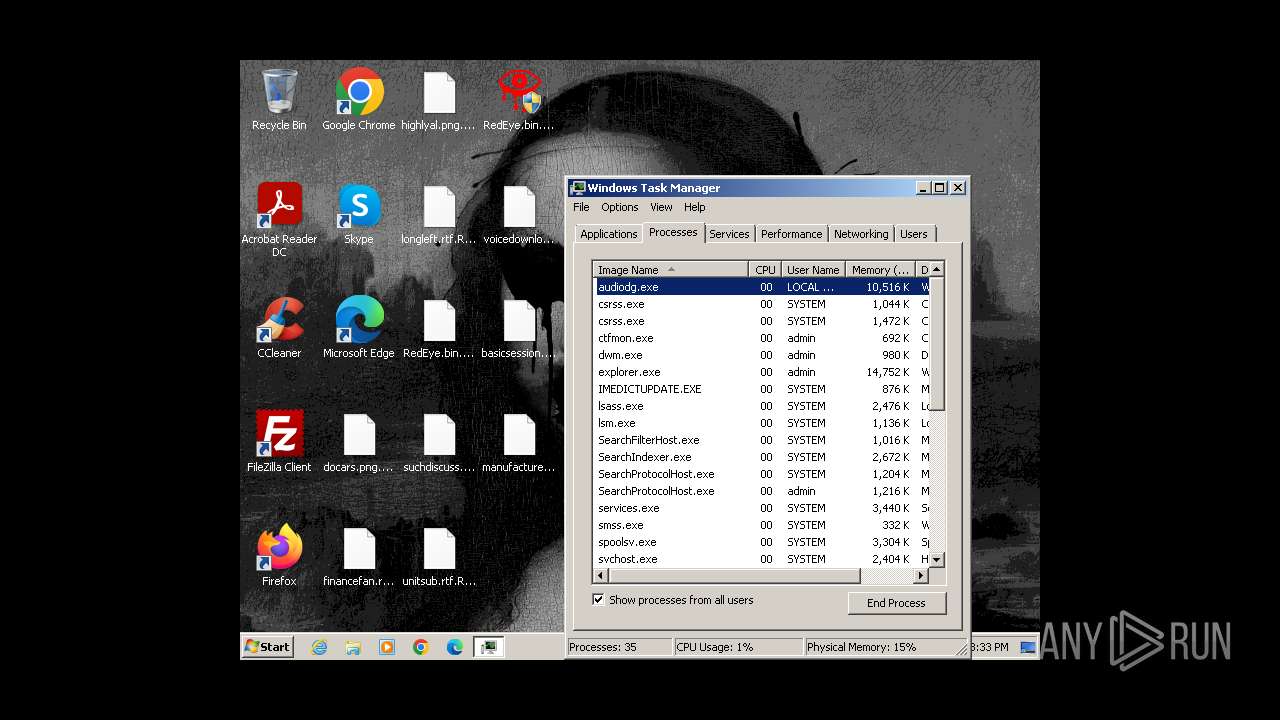Select basicsession file on desktop
The height and width of the screenshot is (720, 1280).
[x=519, y=327]
